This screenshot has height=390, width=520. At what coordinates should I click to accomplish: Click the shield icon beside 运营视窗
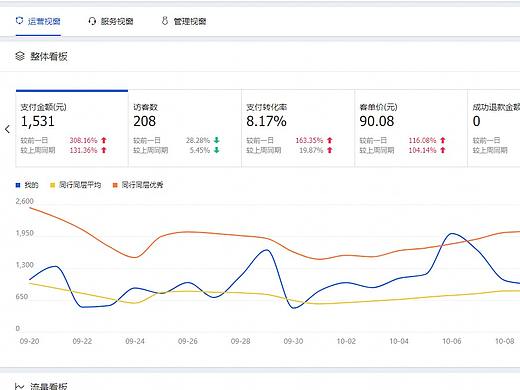pyautogui.click(x=20, y=21)
